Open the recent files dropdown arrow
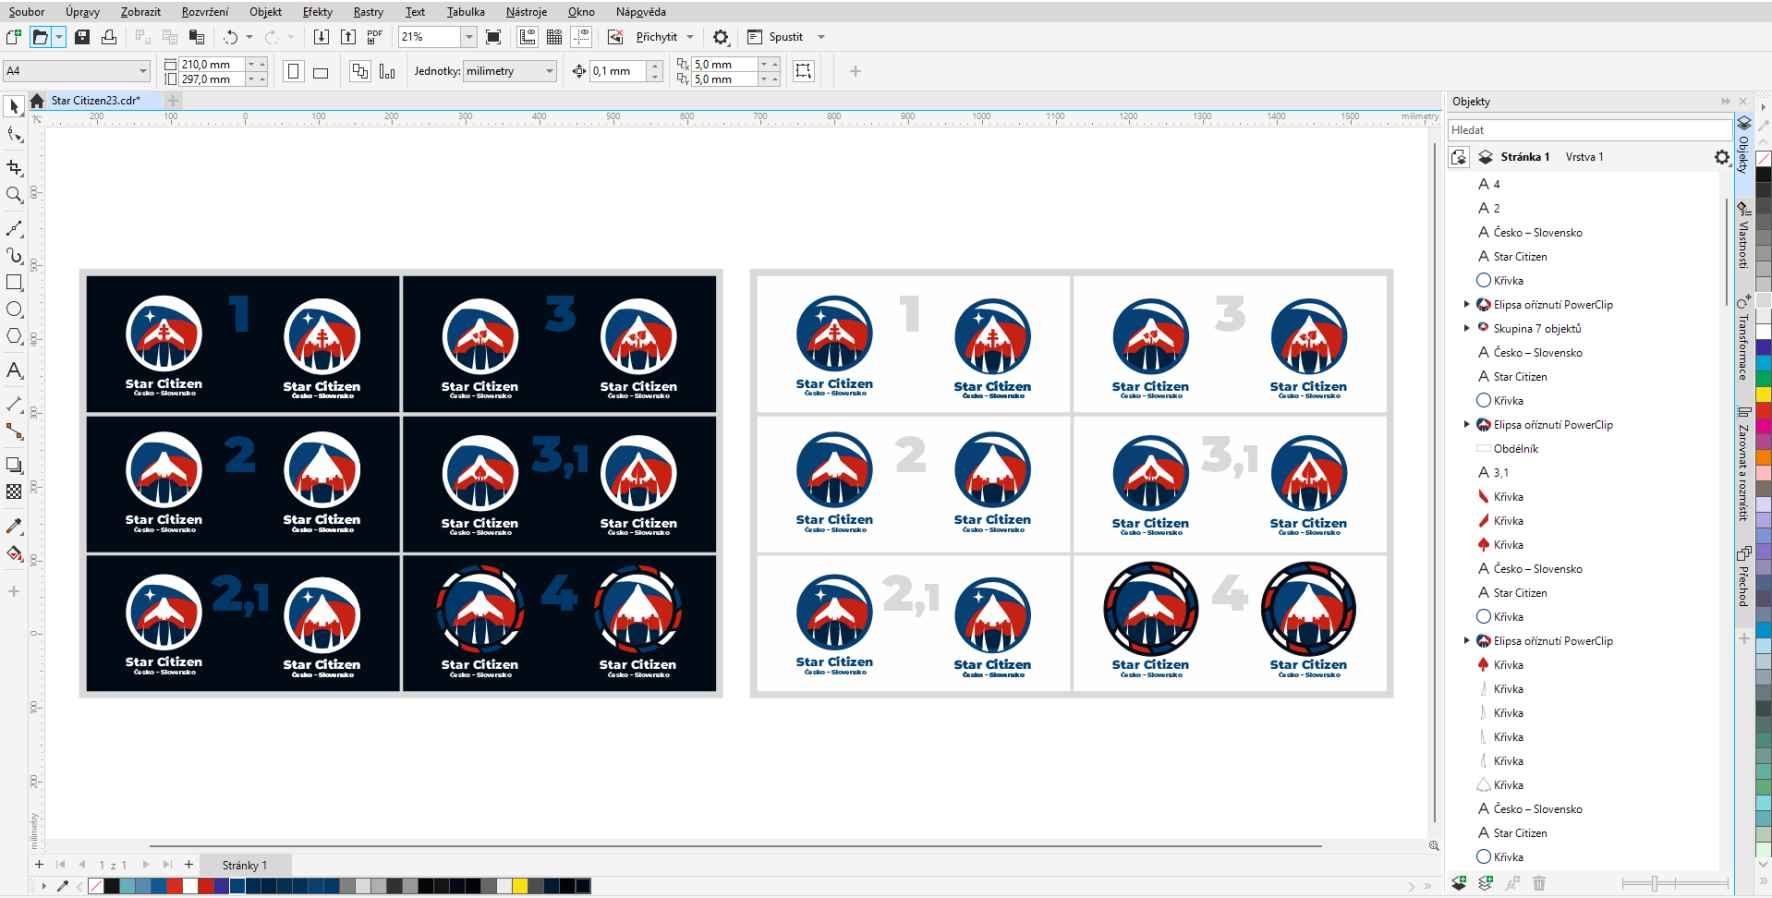Image resolution: width=1772 pixels, height=898 pixels. pyautogui.click(x=59, y=37)
